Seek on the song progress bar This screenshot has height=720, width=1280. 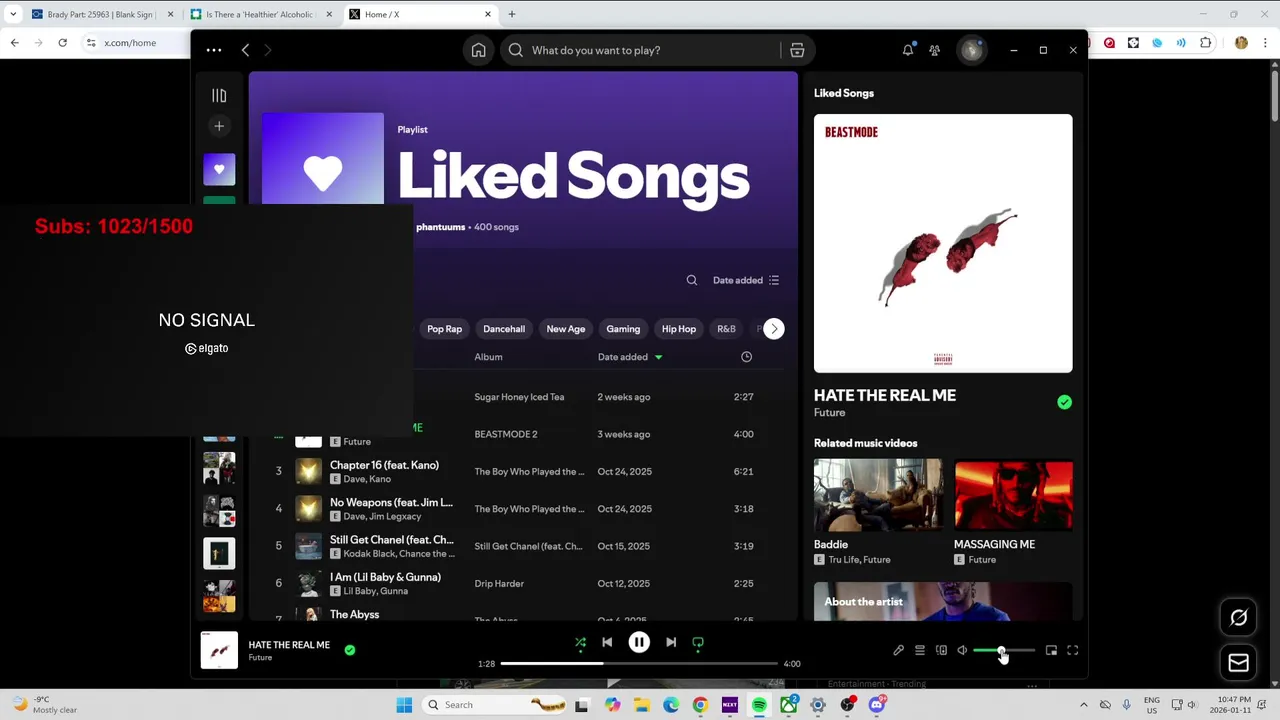click(639, 664)
